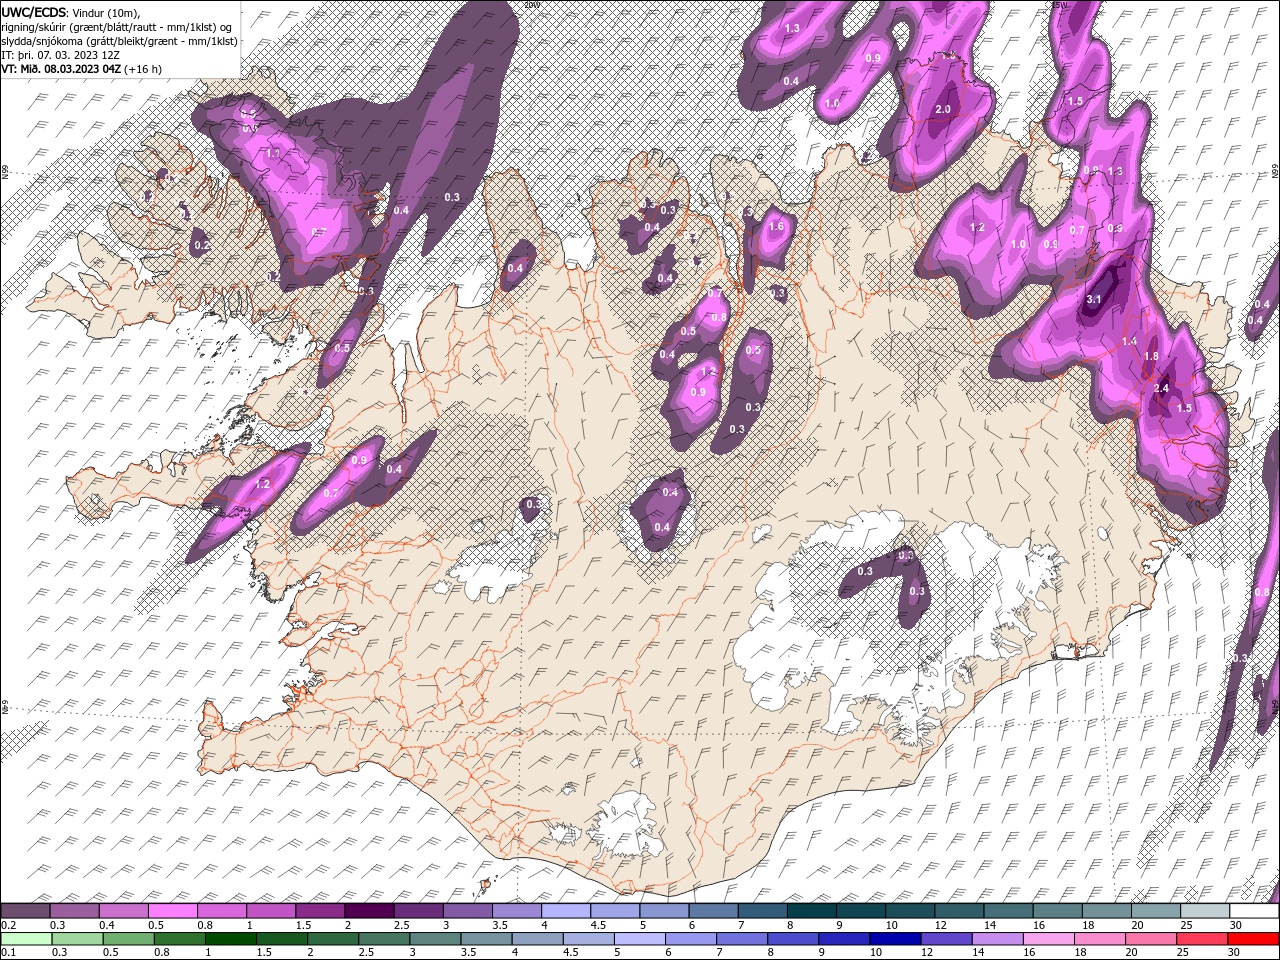Click the 1.6 precipitation value in the north

[x=776, y=227]
